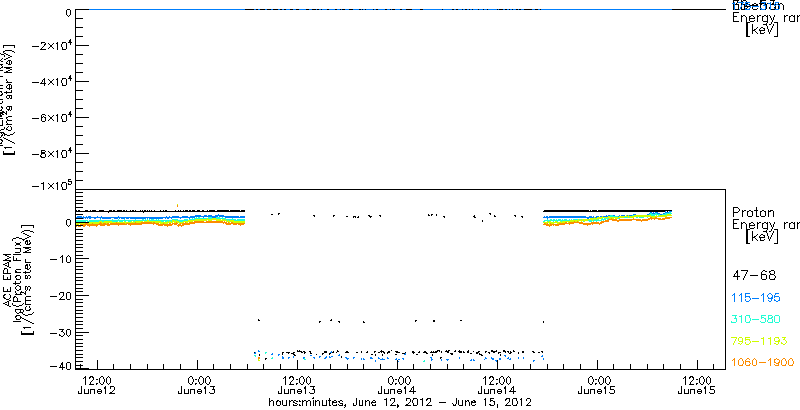This screenshot has width=800, height=410.
Task: Click the 0:00 June13 time tick label
Action: click(x=198, y=386)
